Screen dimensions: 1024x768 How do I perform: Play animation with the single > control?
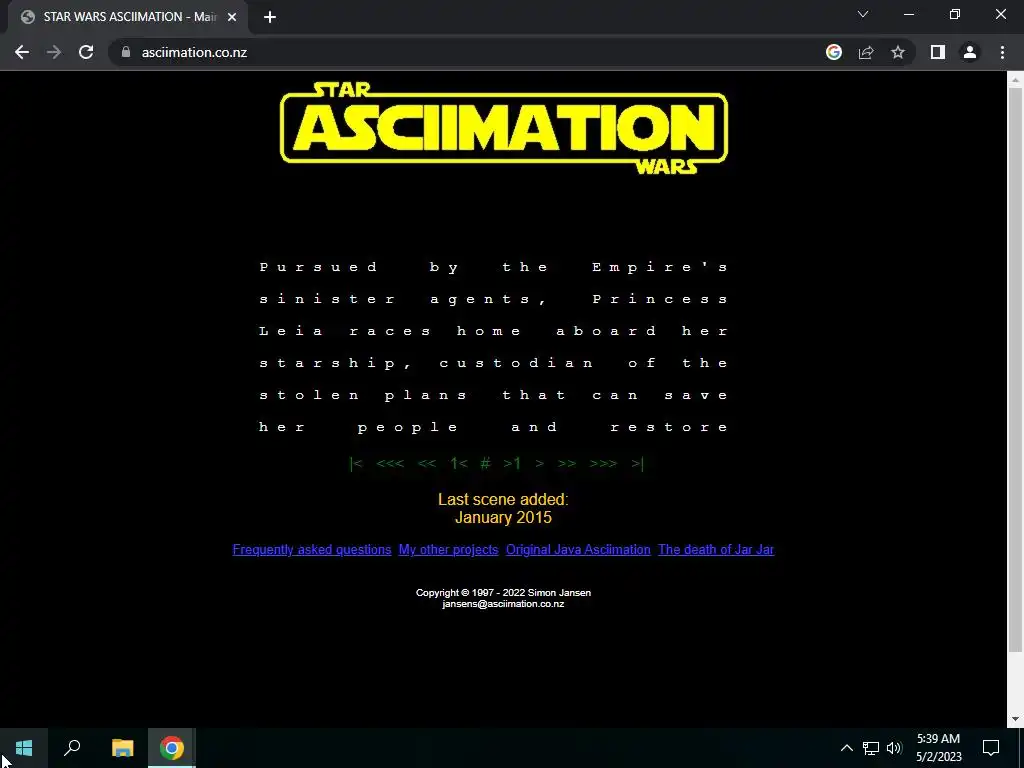point(539,463)
